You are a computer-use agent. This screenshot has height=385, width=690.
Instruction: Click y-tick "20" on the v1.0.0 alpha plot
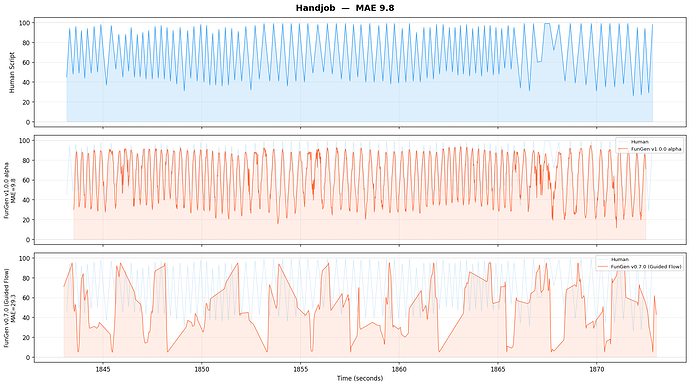point(26,220)
